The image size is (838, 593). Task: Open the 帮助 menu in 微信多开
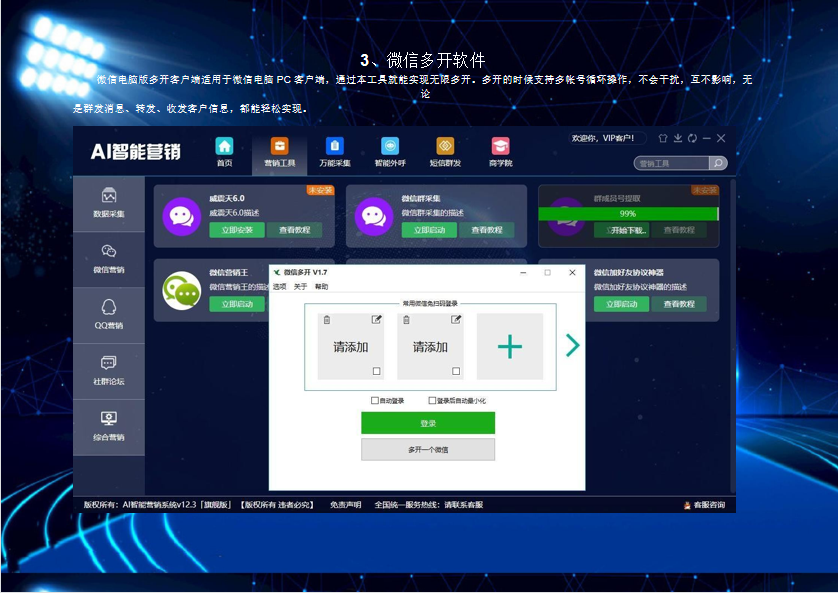[321, 286]
